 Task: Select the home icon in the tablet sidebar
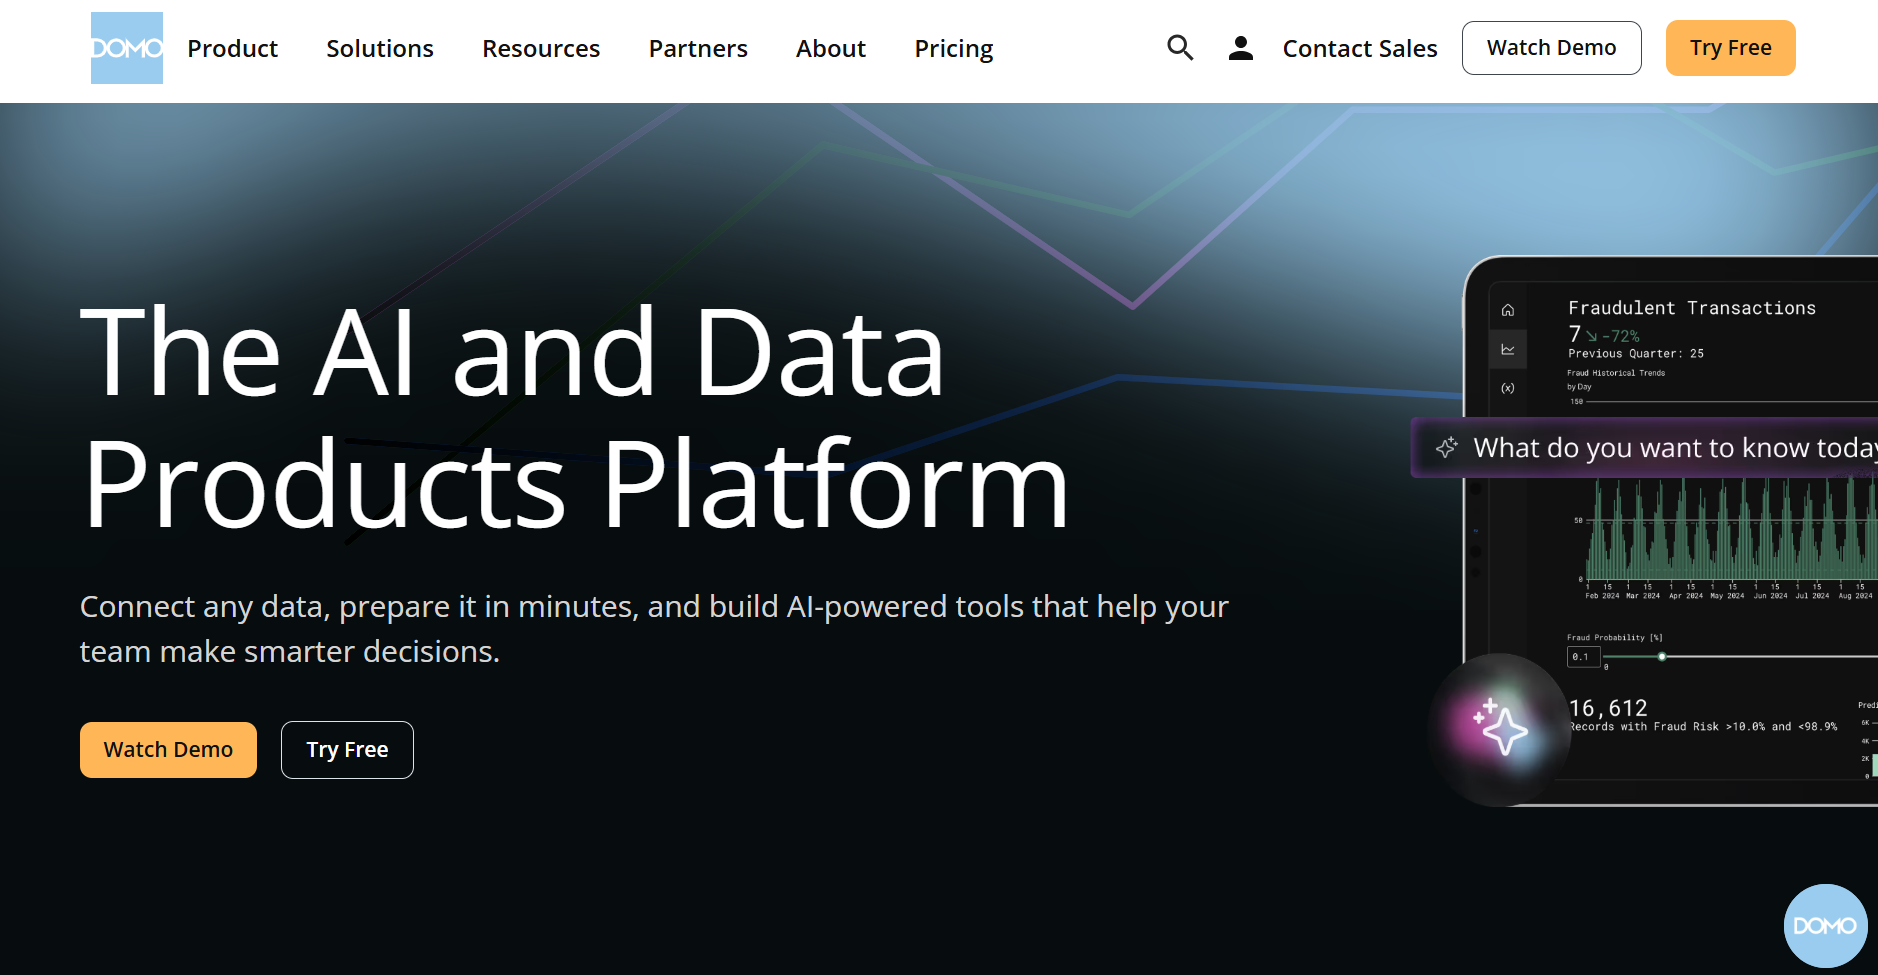pyautogui.click(x=1508, y=310)
